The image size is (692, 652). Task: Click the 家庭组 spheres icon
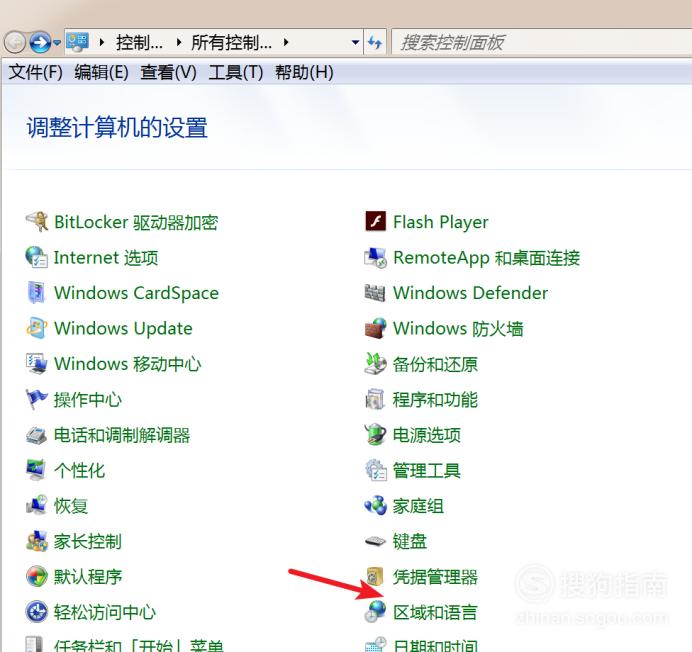pyautogui.click(x=376, y=505)
